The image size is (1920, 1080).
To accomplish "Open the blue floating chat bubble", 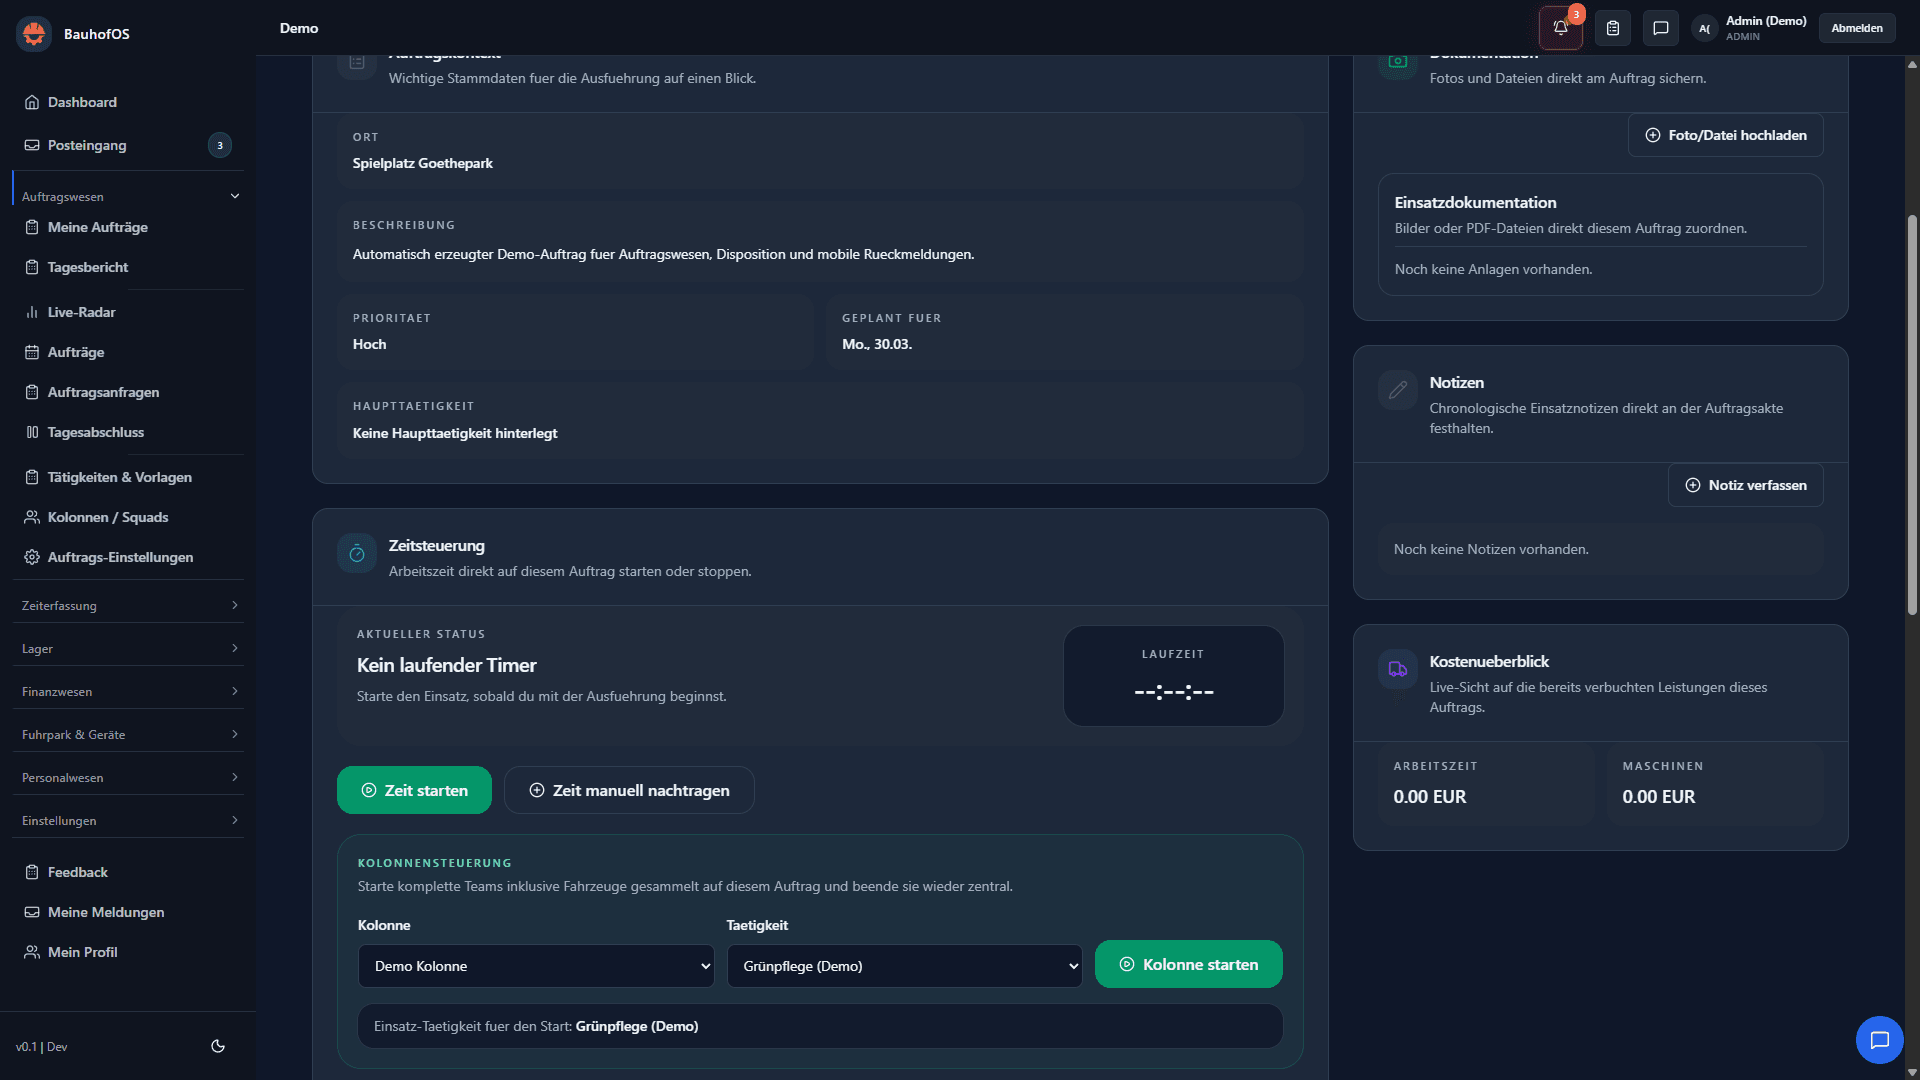I will point(1879,1040).
